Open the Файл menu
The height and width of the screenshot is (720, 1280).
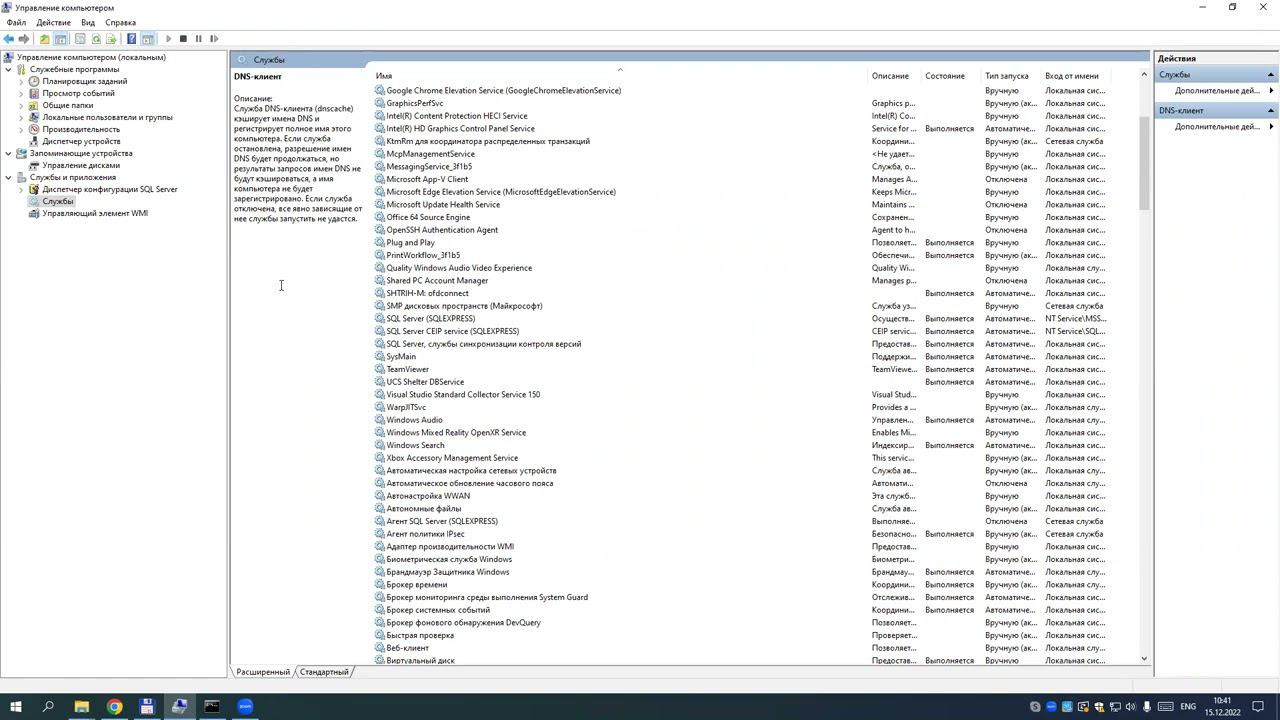(16, 22)
